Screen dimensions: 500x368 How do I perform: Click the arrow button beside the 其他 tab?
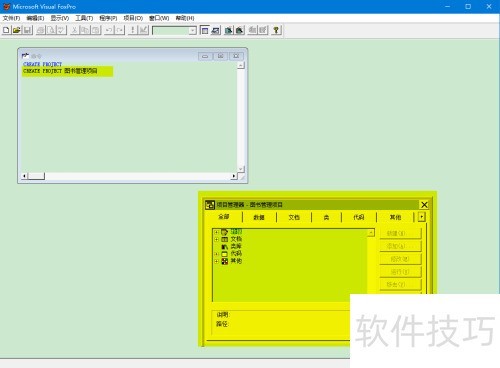(422, 217)
